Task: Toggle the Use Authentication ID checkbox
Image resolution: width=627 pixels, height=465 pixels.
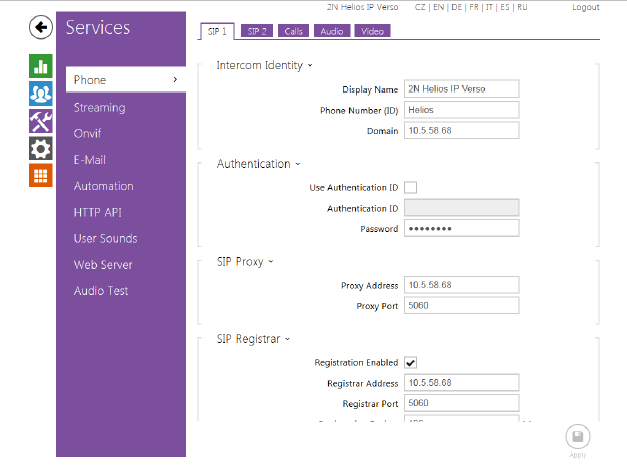Action: [410, 187]
